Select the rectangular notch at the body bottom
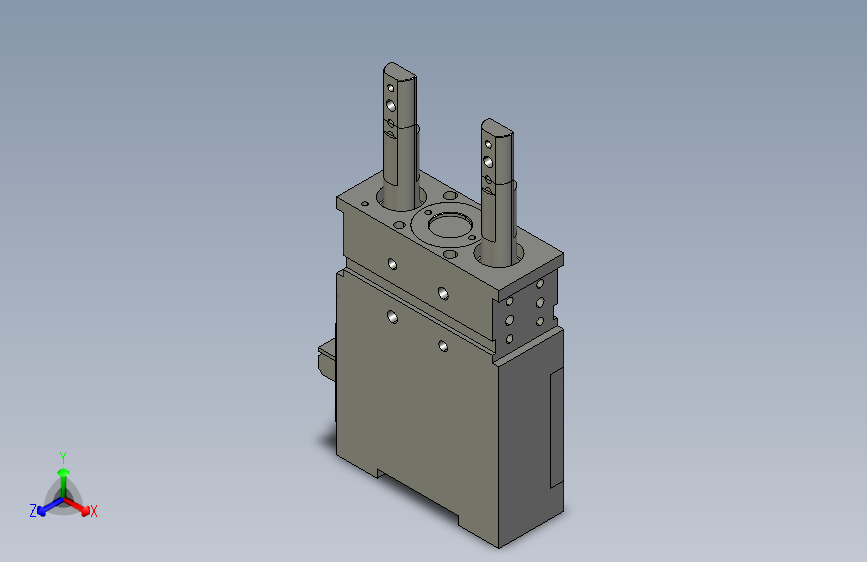Viewport: 867px width, 562px height. (x=419, y=494)
